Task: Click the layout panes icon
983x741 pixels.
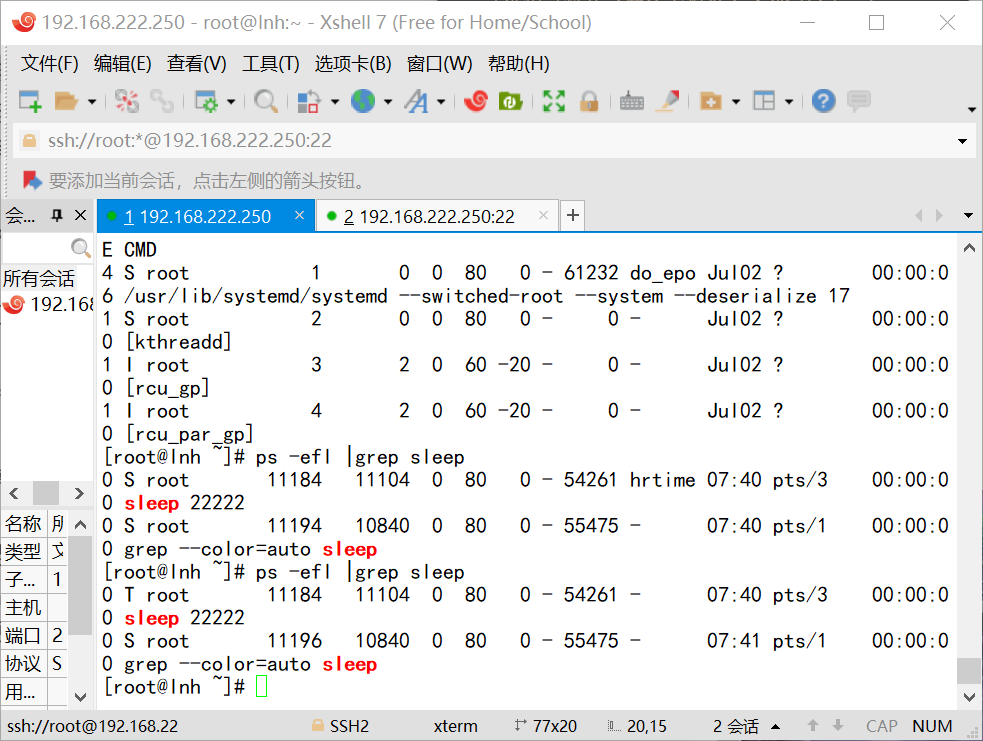Action: tap(764, 101)
